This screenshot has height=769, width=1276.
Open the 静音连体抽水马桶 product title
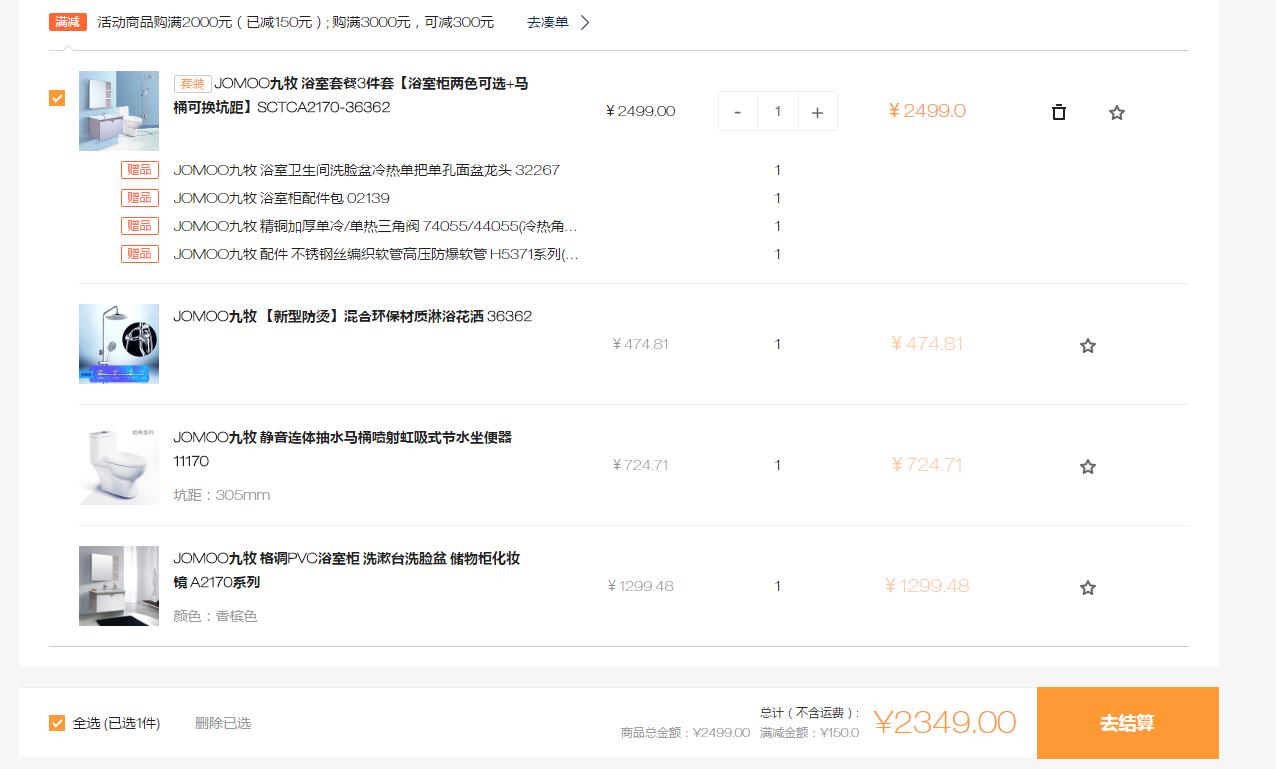pyautogui.click(x=343, y=449)
